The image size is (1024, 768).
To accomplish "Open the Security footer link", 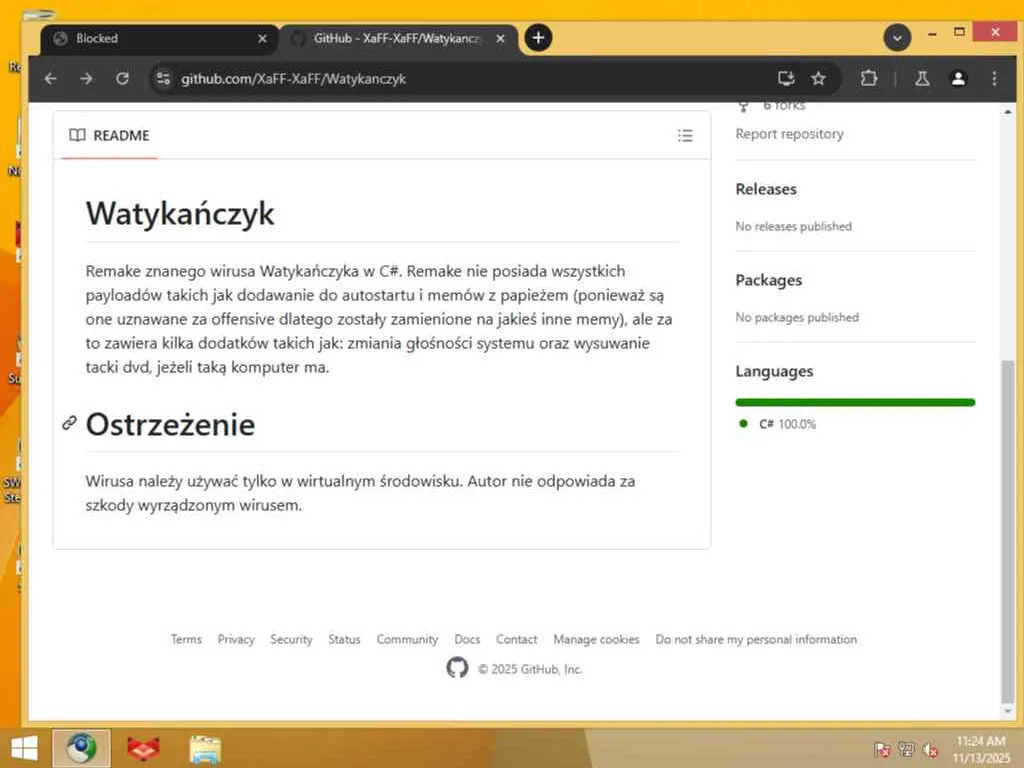I will click(291, 639).
